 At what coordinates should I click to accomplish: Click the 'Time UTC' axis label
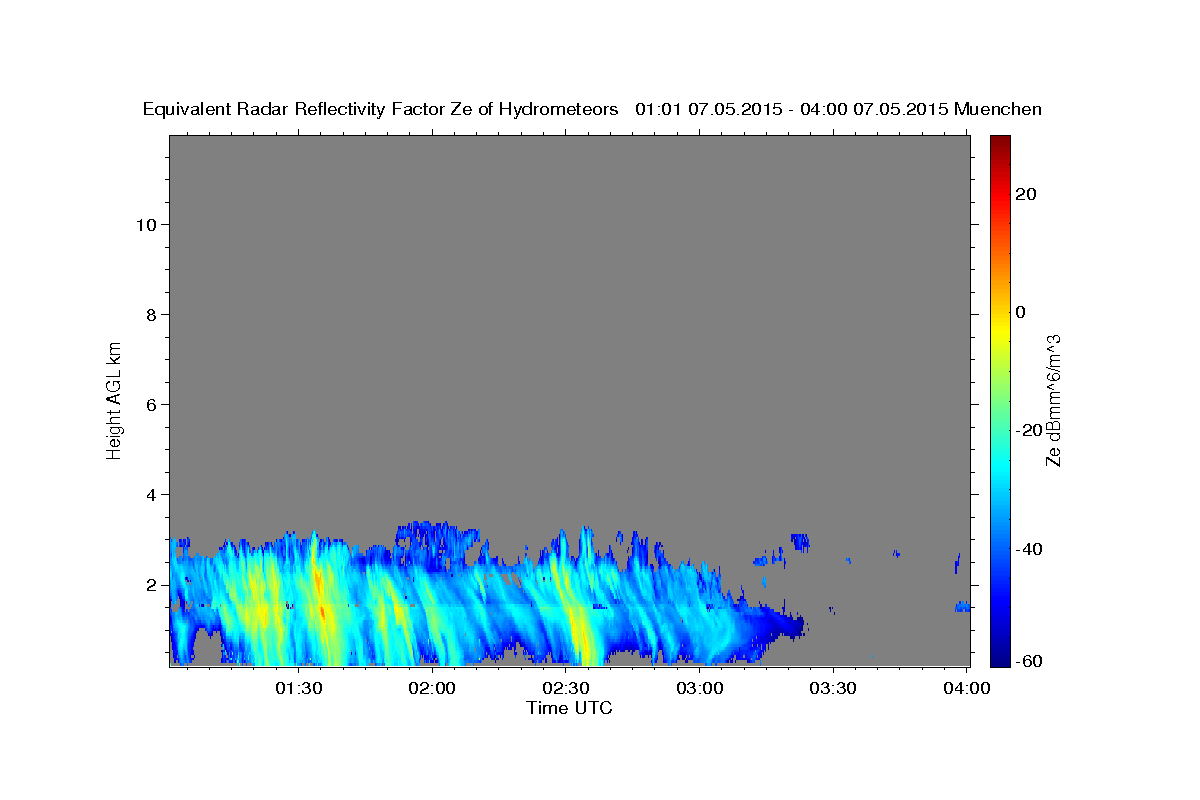pos(569,708)
